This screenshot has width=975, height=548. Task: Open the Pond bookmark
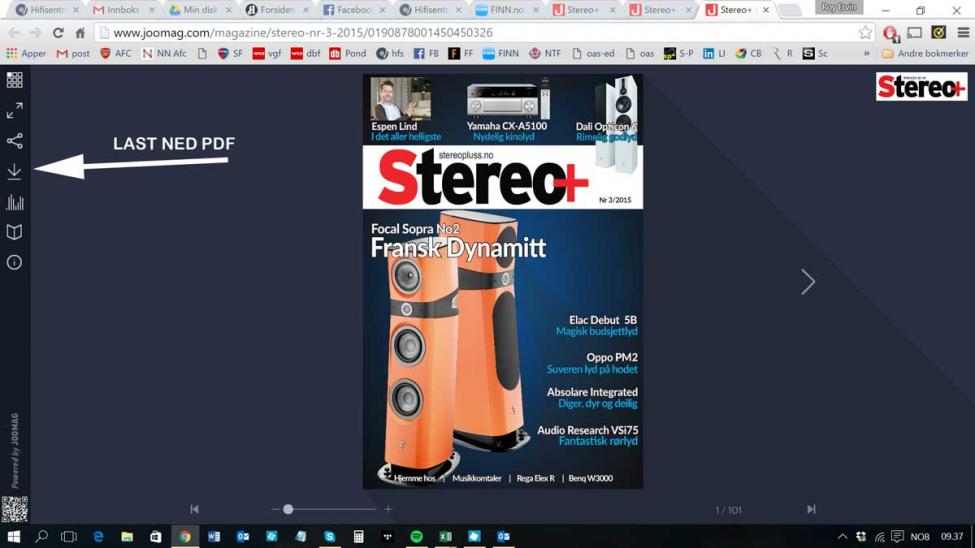pos(348,53)
